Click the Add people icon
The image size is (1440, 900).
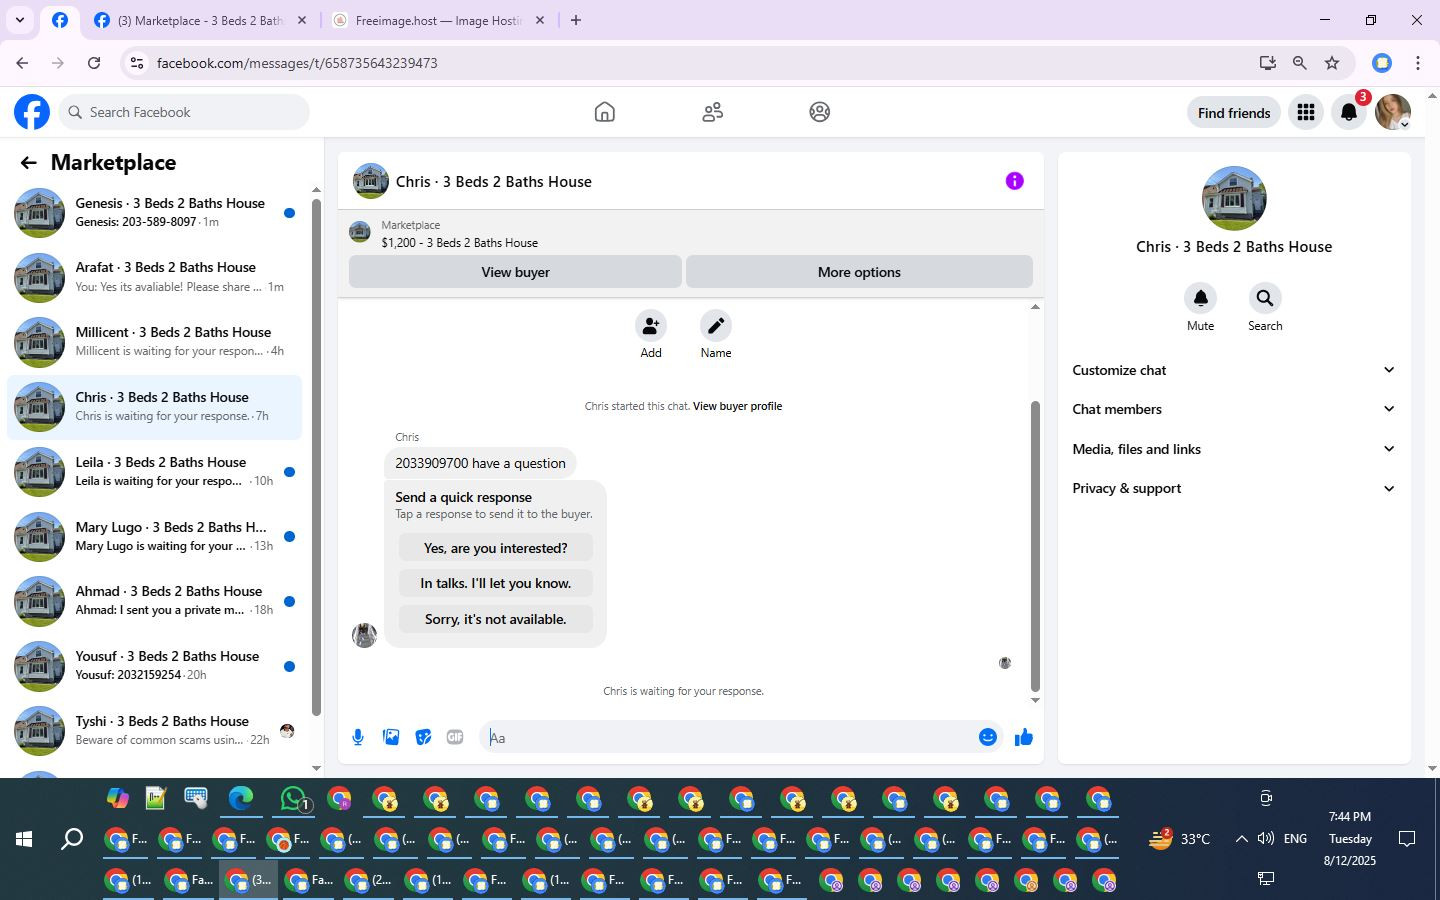click(651, 326)
